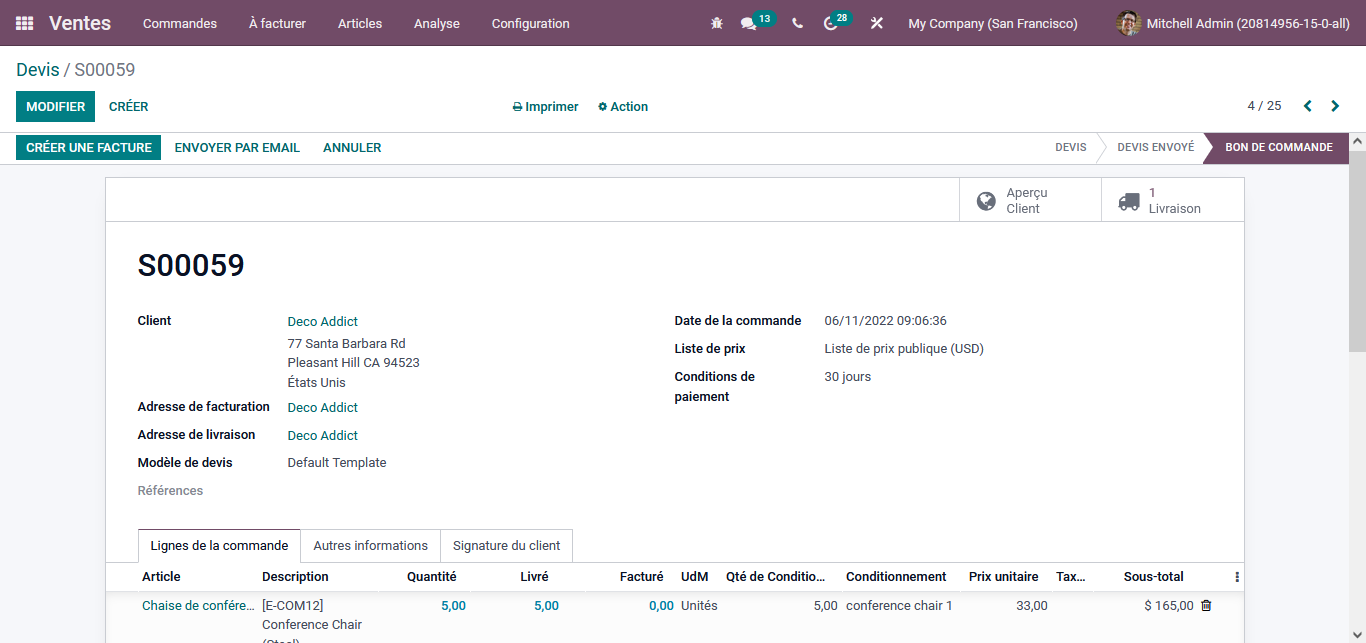Sort by Conditionnement column header

(896, 577)
